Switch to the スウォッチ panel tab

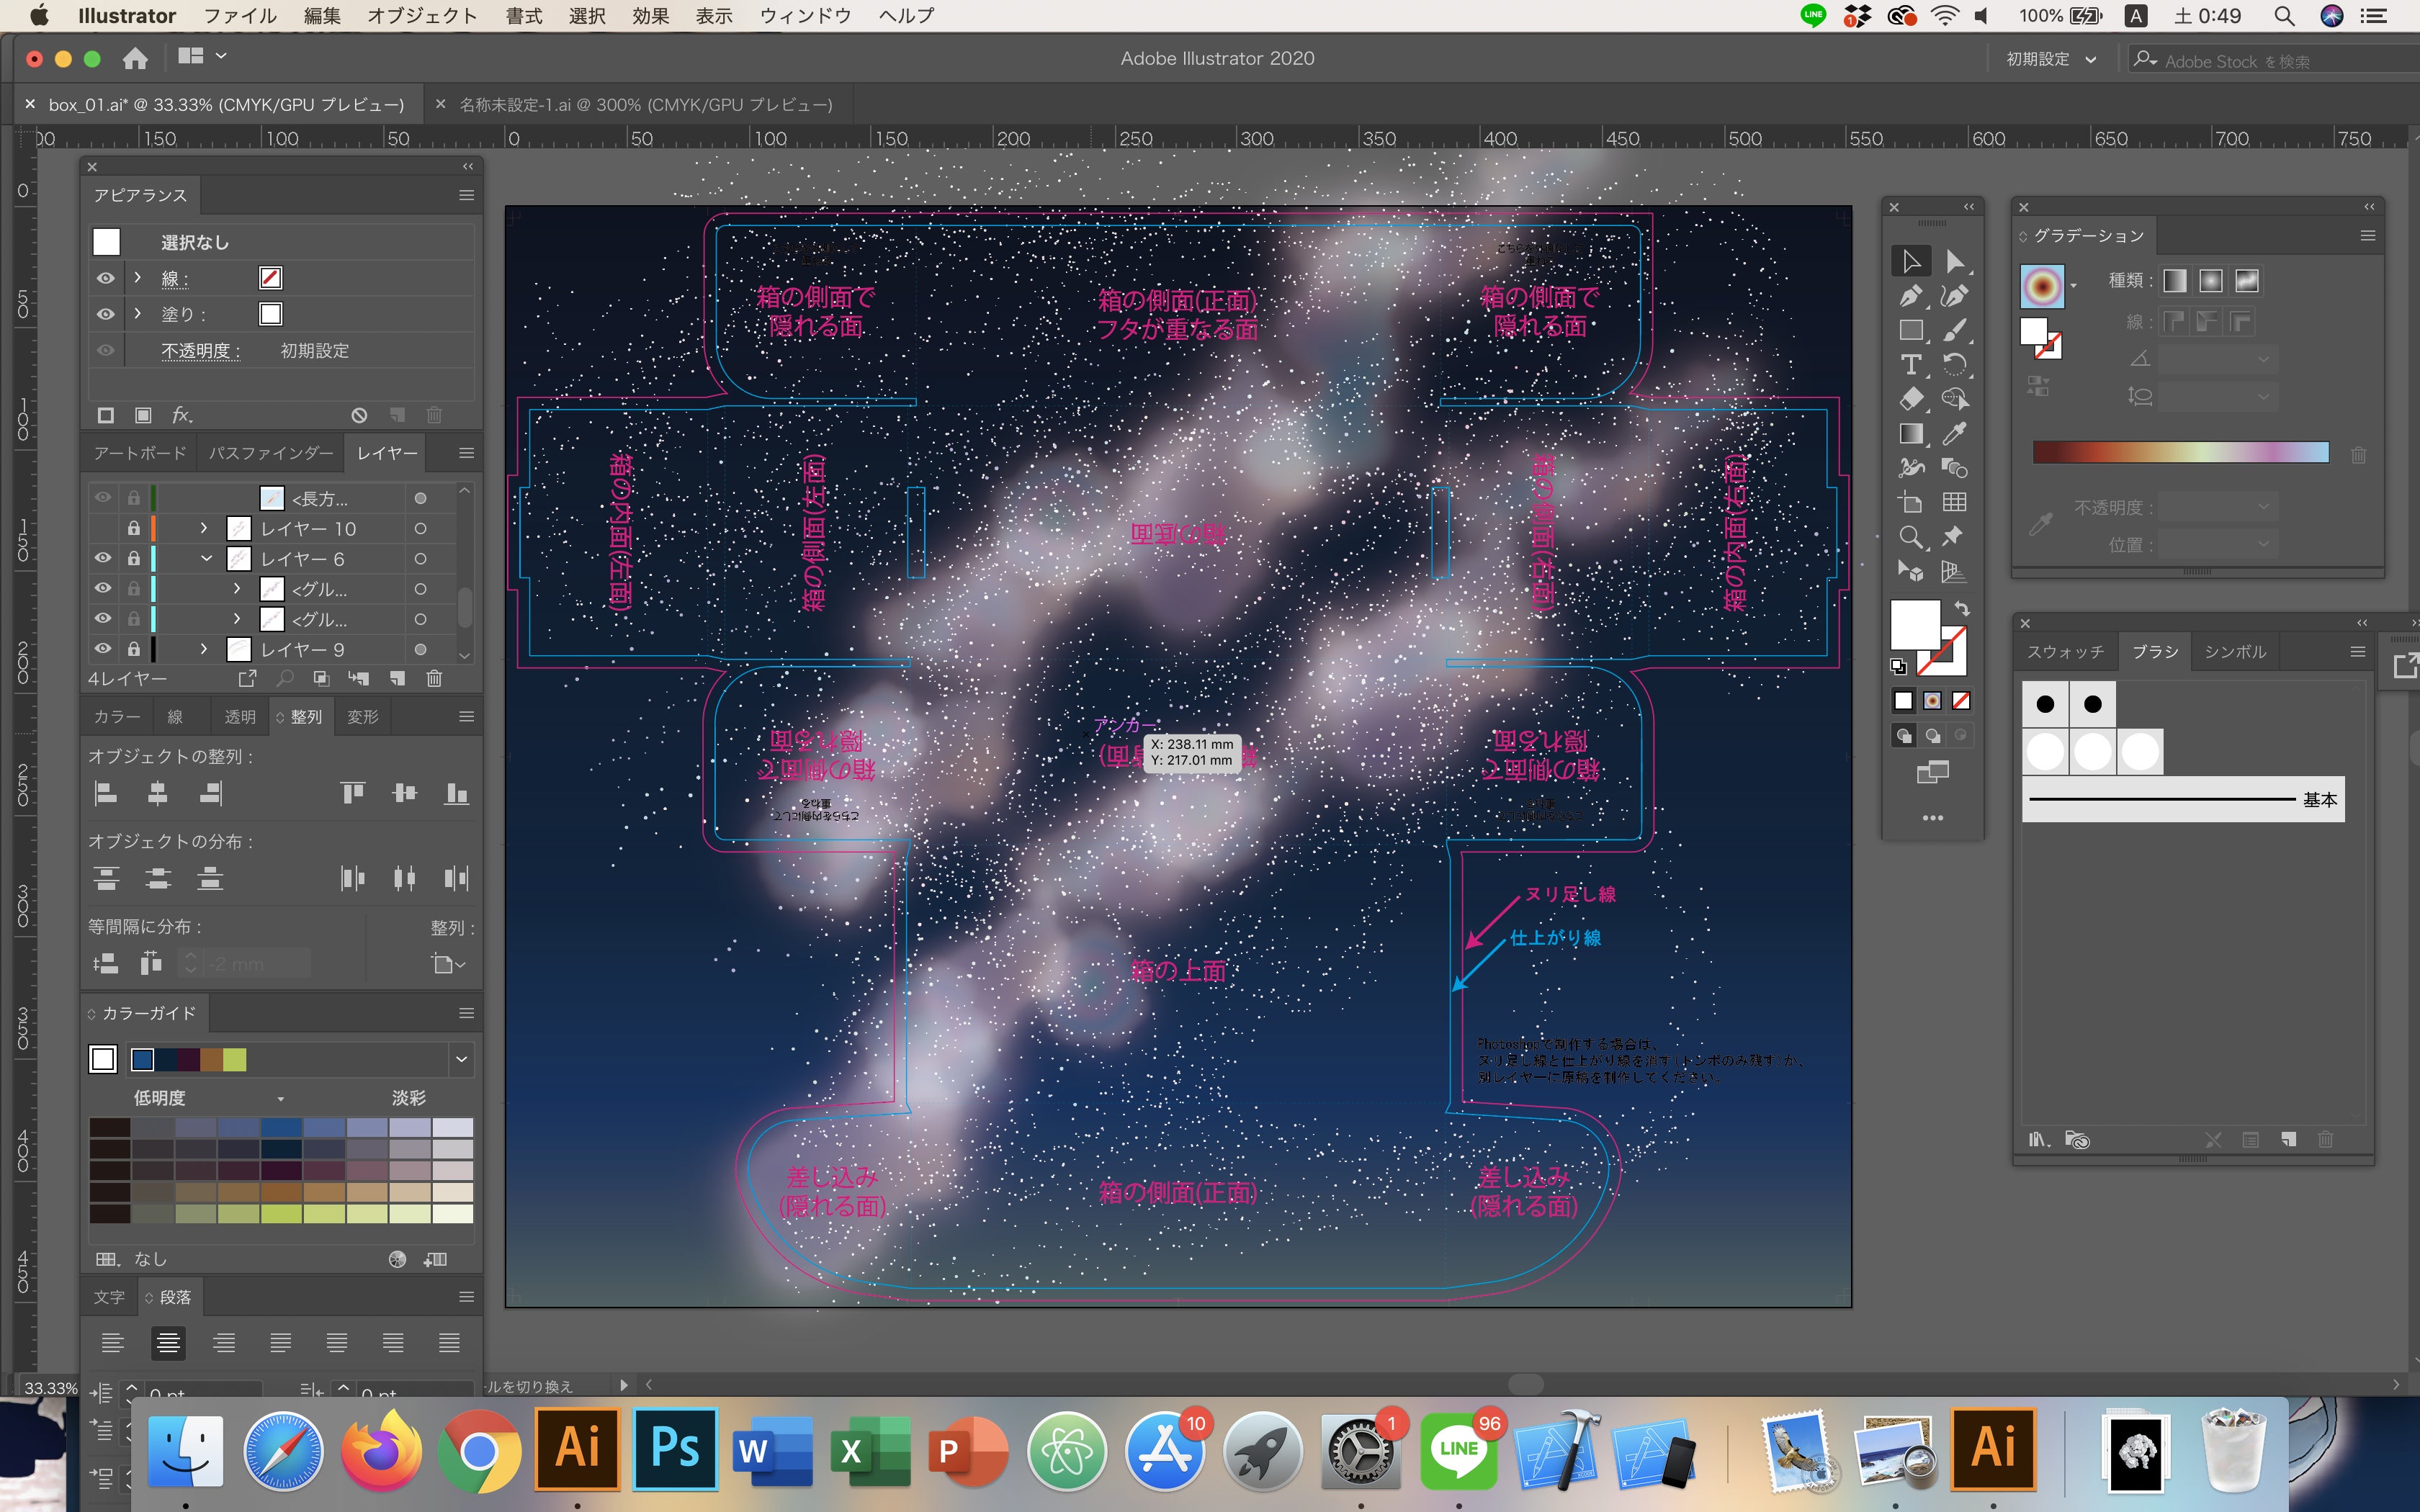pyautogui.click(x=2064, y=652)
